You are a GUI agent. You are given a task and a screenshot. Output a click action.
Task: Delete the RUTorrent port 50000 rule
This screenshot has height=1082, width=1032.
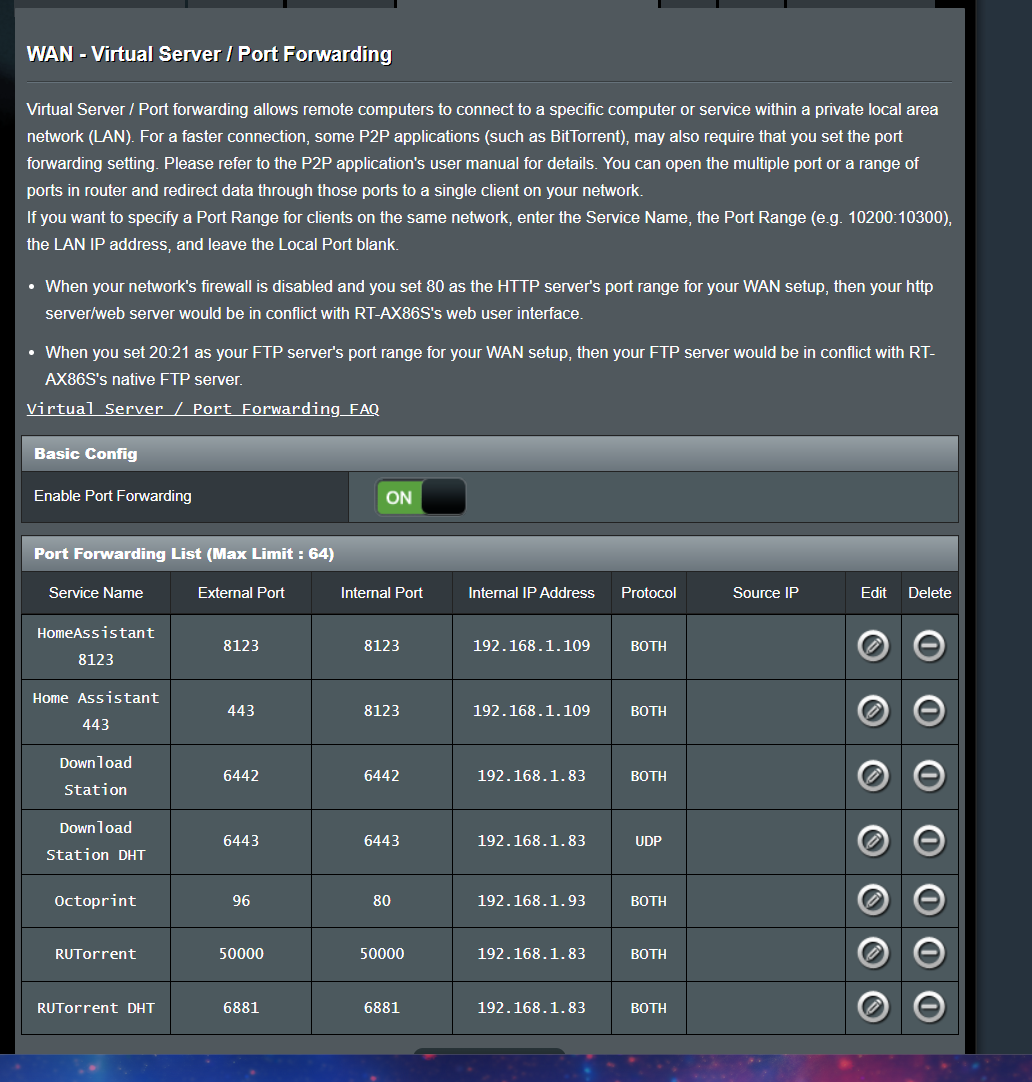pyautogui.click(x=929, y=954)
